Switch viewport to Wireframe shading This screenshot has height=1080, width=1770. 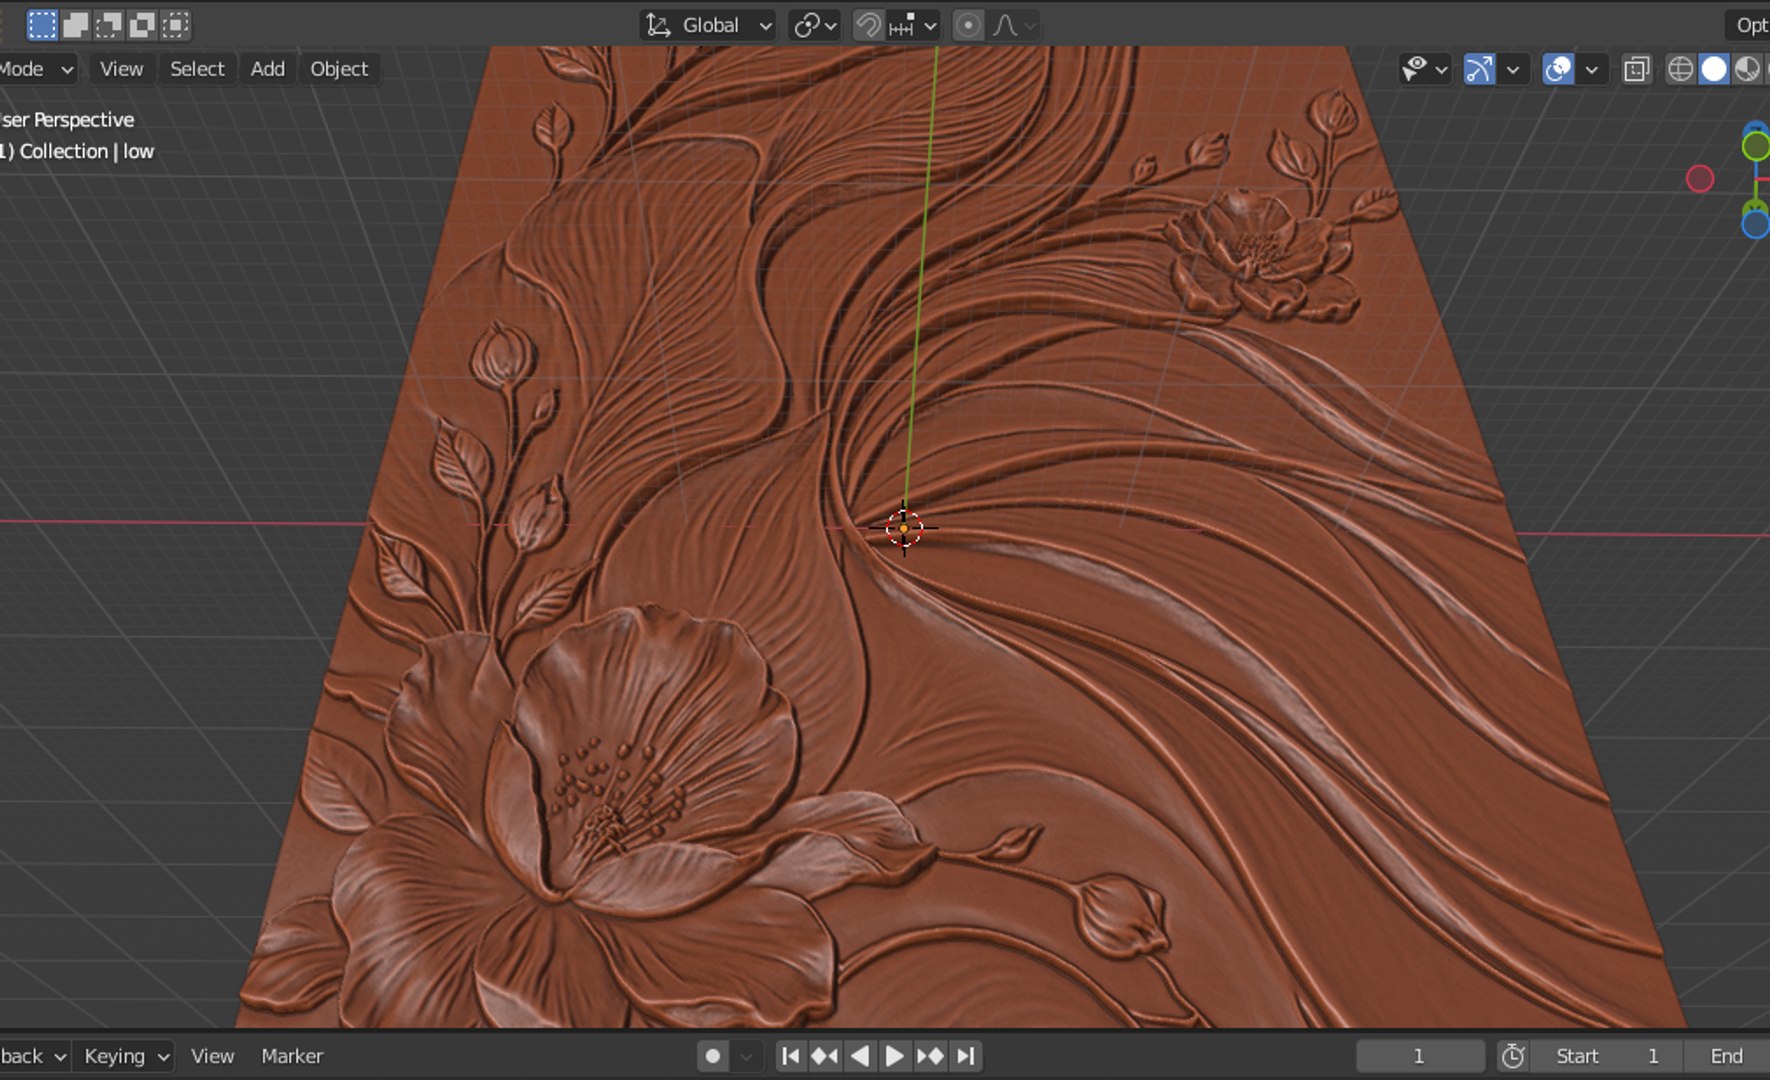click(x=1681, y=69)
